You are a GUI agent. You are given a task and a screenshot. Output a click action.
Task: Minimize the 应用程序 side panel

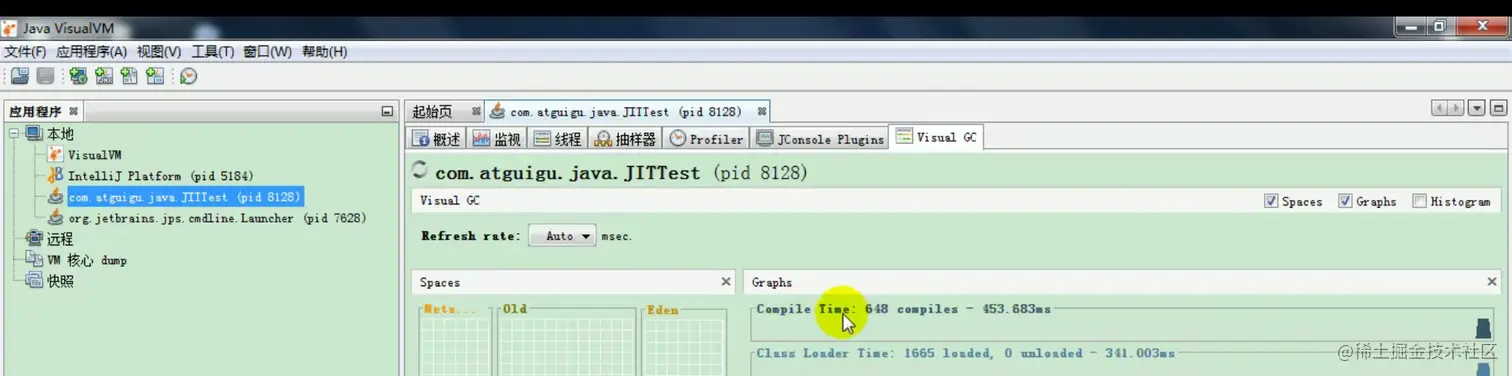coord(387,112)
